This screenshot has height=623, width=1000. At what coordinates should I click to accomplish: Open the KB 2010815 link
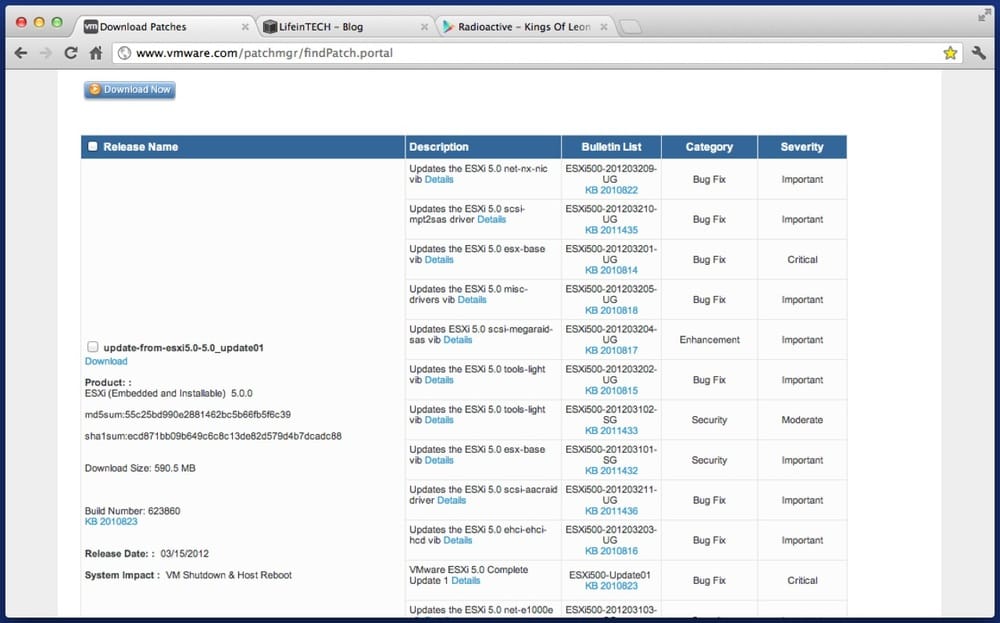coord(611,391)
